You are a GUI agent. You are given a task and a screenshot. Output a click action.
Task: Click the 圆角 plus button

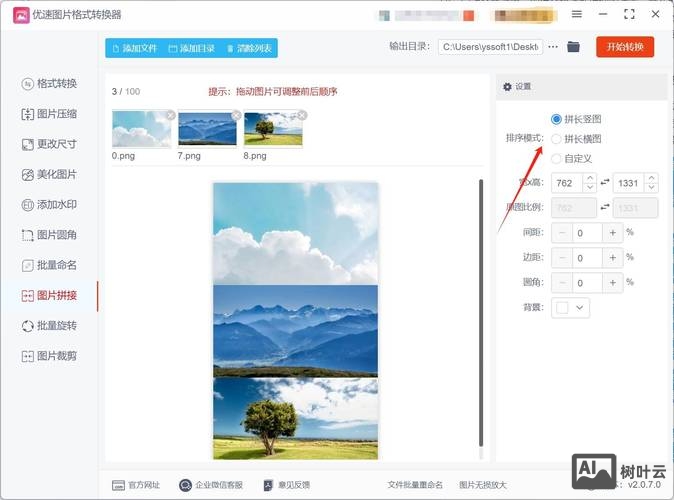[613, 282]
